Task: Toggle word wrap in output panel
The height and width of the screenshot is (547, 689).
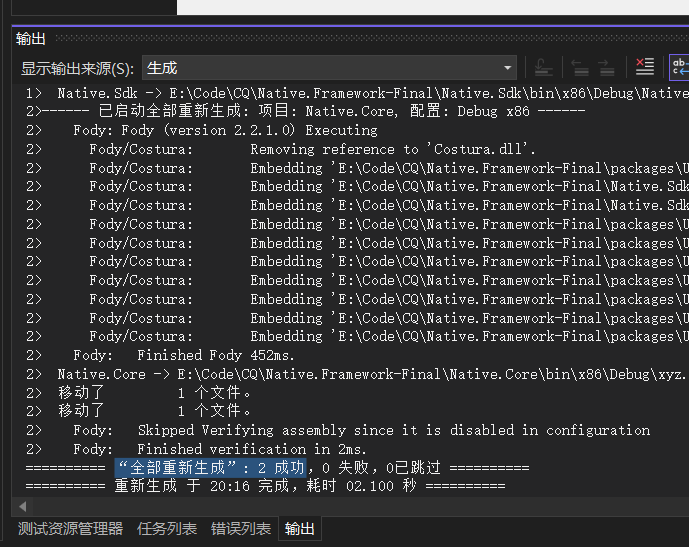Action: 679,68
